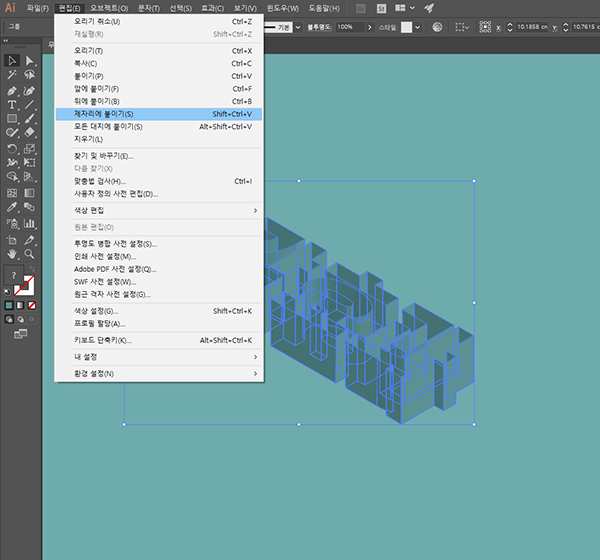Screen dimensions: 600x560
Task: Select the Paintbrush tool
Action: click(29, 119)
